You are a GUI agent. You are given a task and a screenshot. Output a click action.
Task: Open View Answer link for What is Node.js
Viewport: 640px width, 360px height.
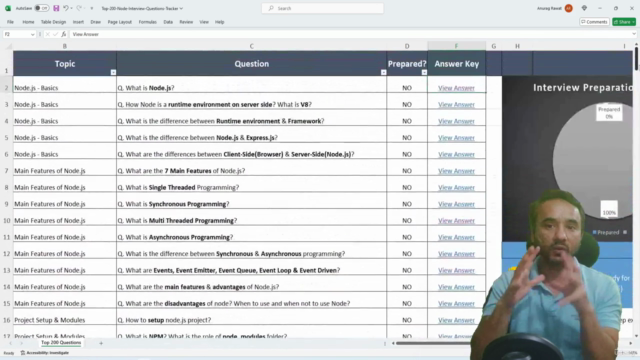tap(456, 88)
